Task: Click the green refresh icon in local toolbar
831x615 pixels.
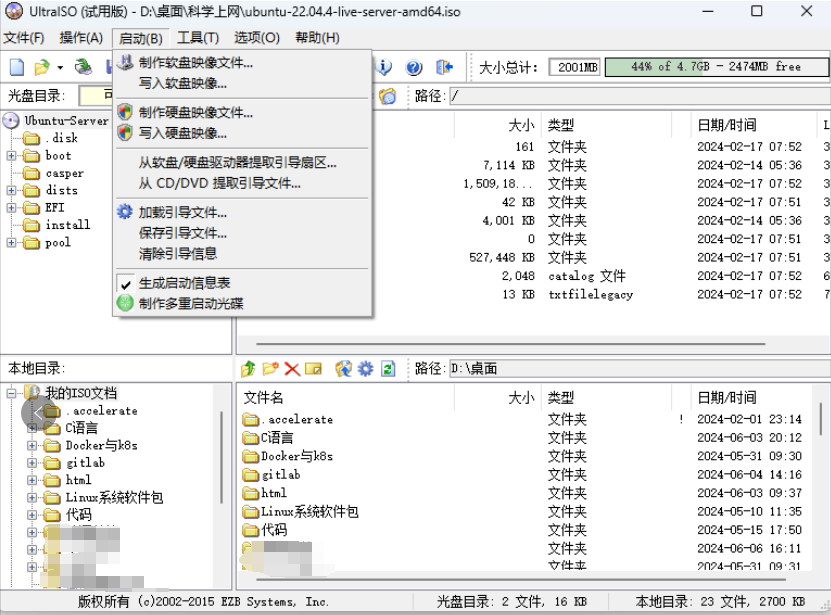Action: click(388, 368)
